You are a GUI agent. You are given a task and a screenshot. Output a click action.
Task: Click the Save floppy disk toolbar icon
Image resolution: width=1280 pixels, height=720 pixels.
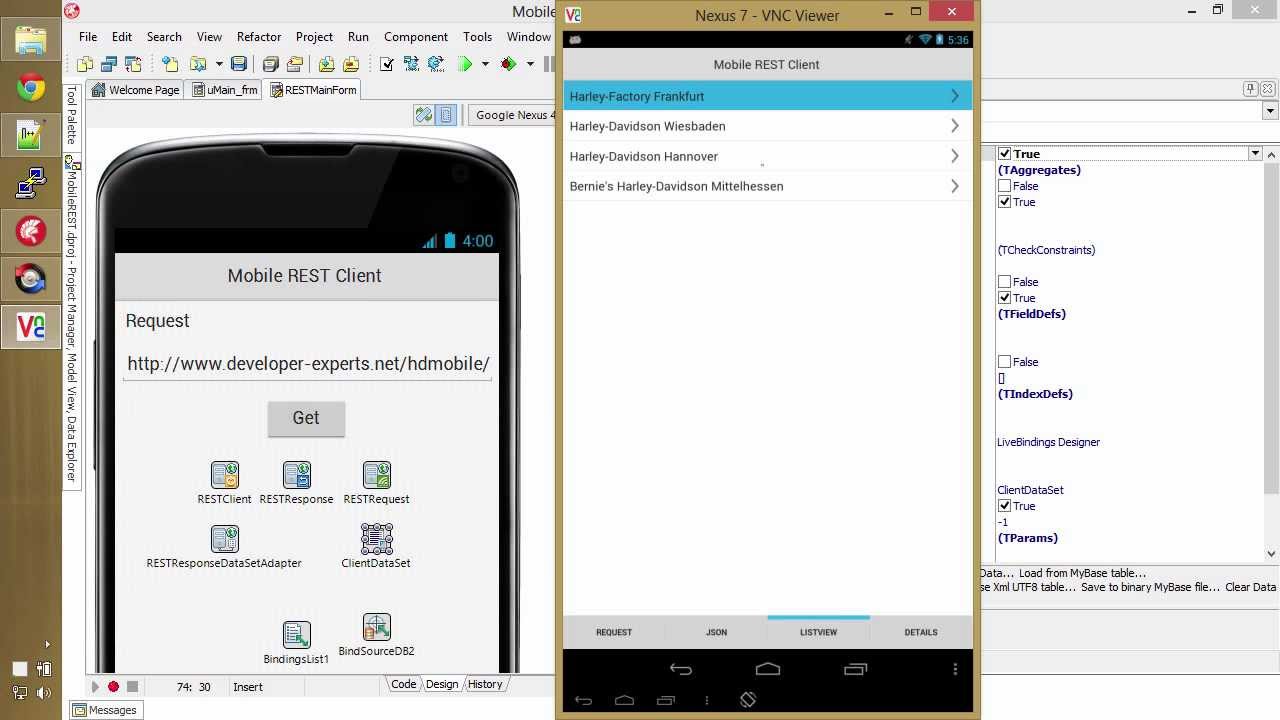(x=239, y=64)
